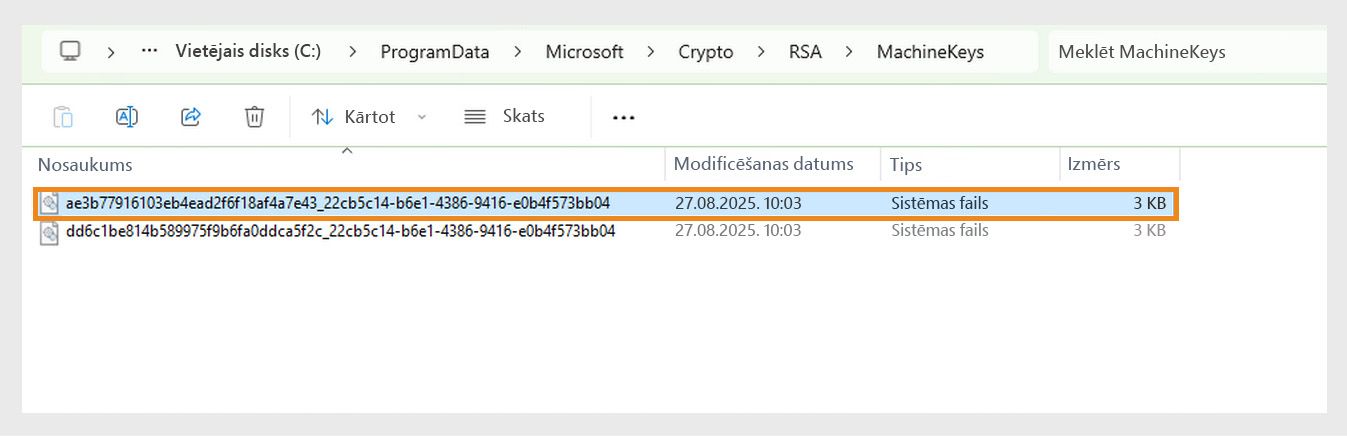
Task: Sort by Nosaukums column header
Action: [85, 165]
